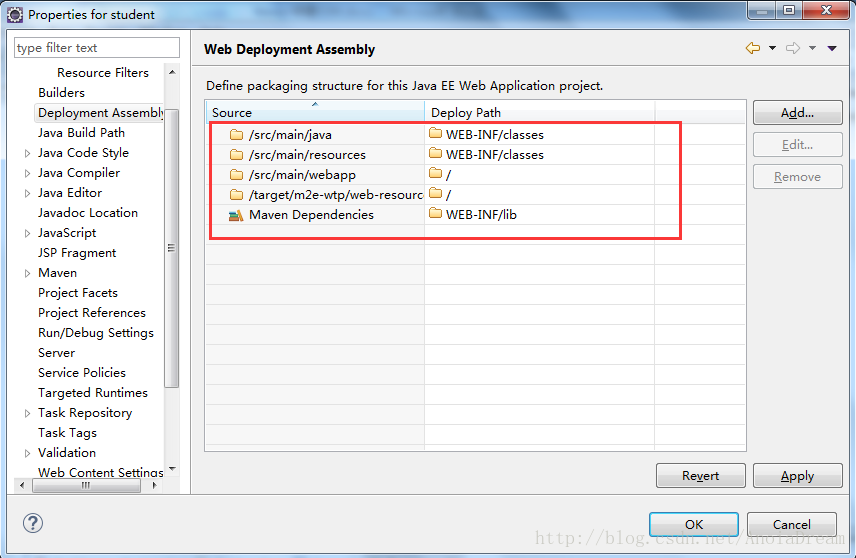Click the /src/main/resources folder icon
This screenshot has width=856, height=558.
coord(236,155)
